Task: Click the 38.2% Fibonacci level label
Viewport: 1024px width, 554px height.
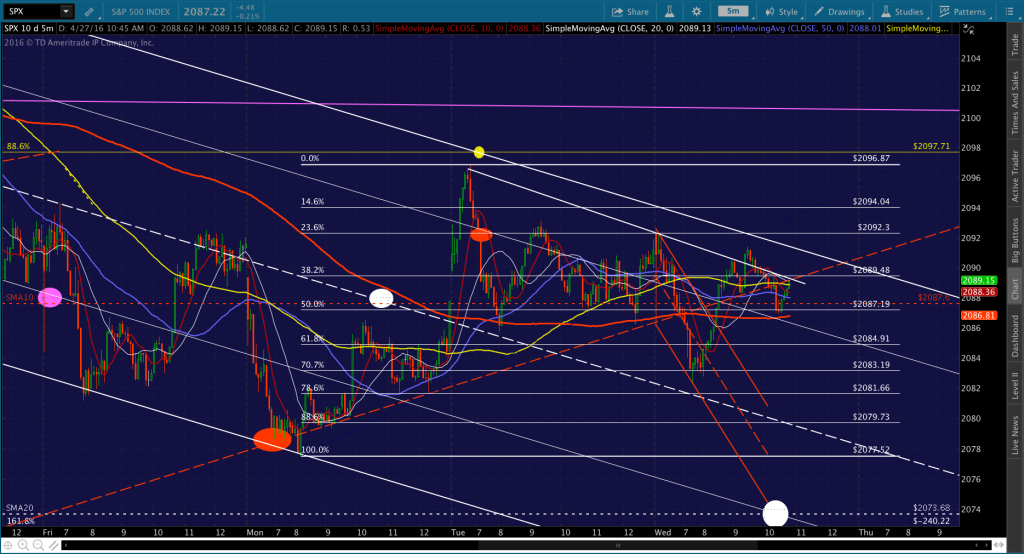Action: 312,270
